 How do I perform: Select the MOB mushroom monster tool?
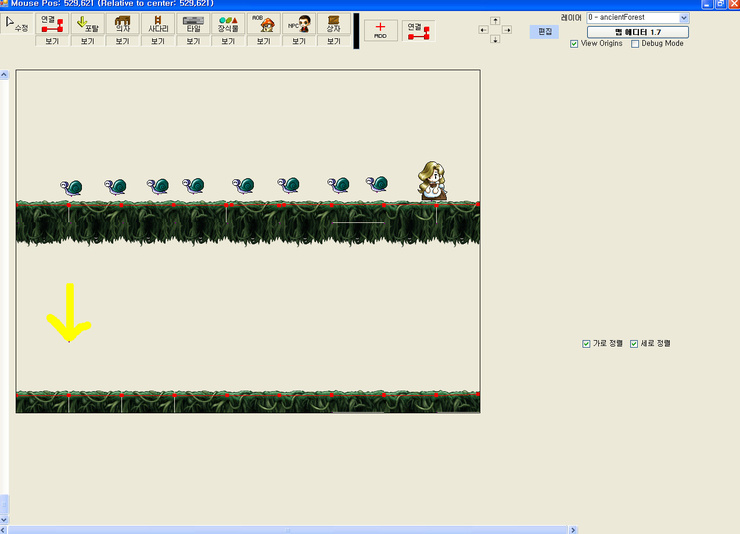[x=264, y=24]
